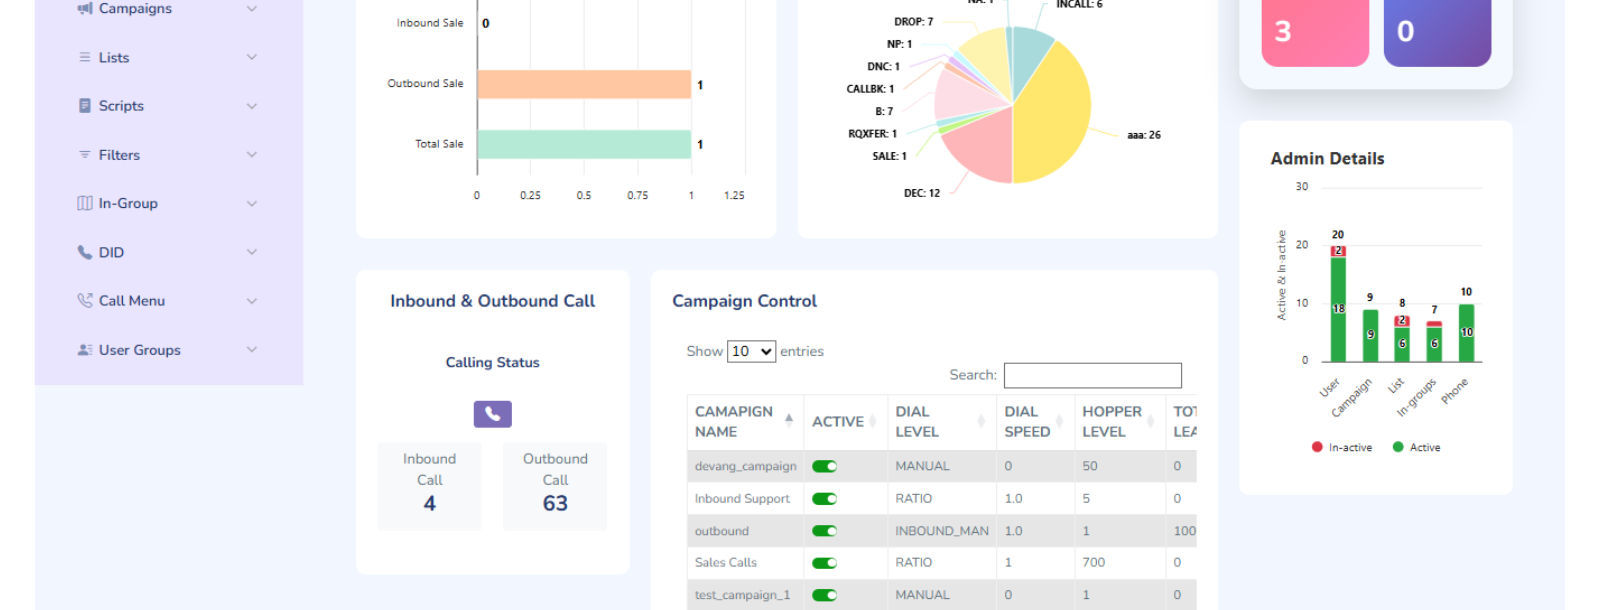Click the purple Calling Status phone icon

point(492,414)
